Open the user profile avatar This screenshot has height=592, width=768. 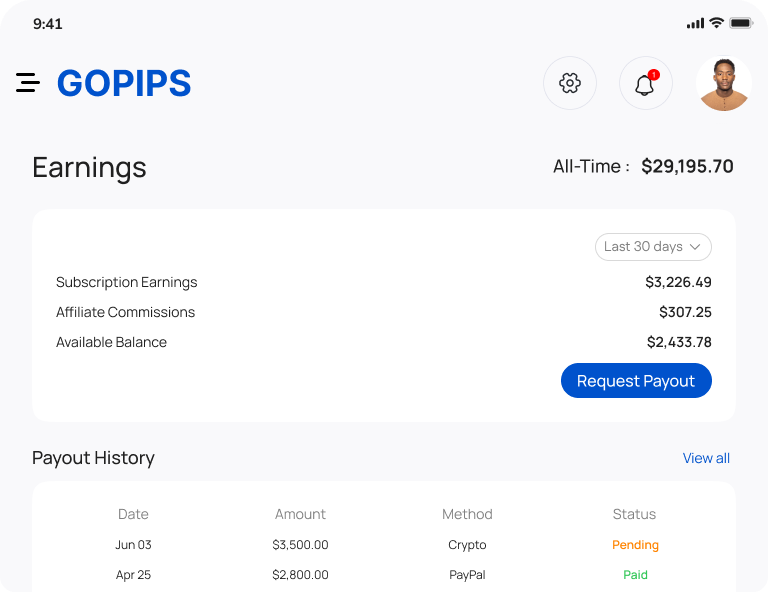coord(724,83)
